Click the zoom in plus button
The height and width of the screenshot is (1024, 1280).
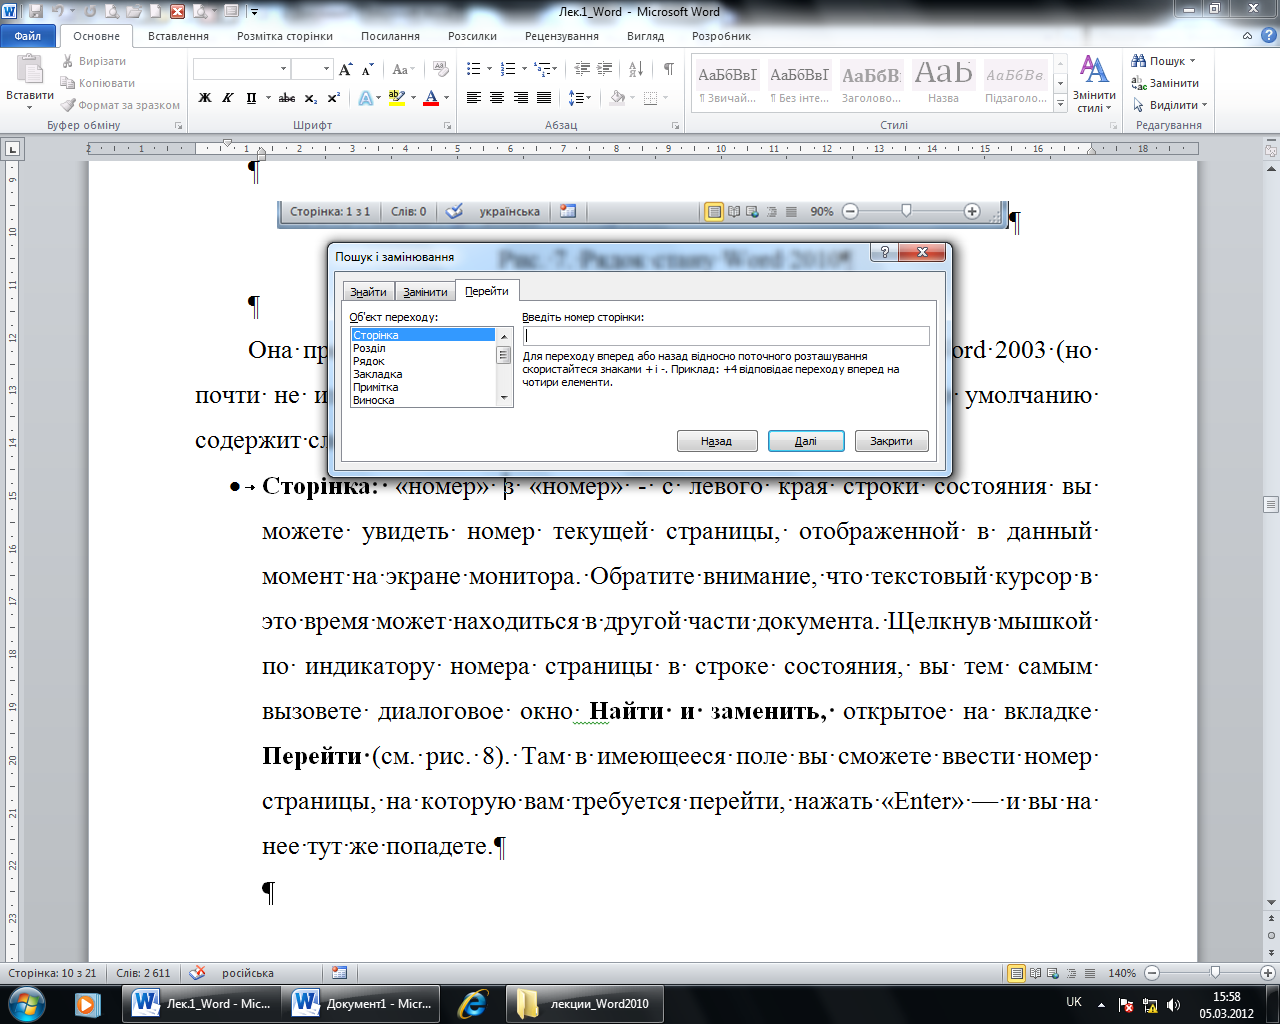pyautogui.click(x=1268, y=972)
